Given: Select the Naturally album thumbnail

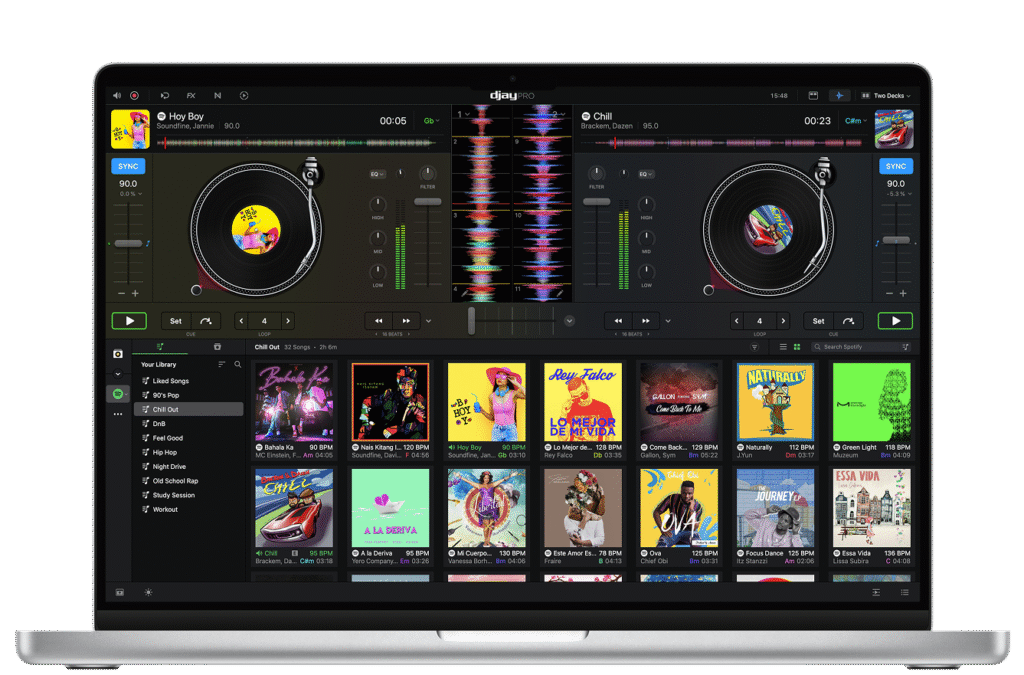Looking at the screenshot, I should click(775, 402).
